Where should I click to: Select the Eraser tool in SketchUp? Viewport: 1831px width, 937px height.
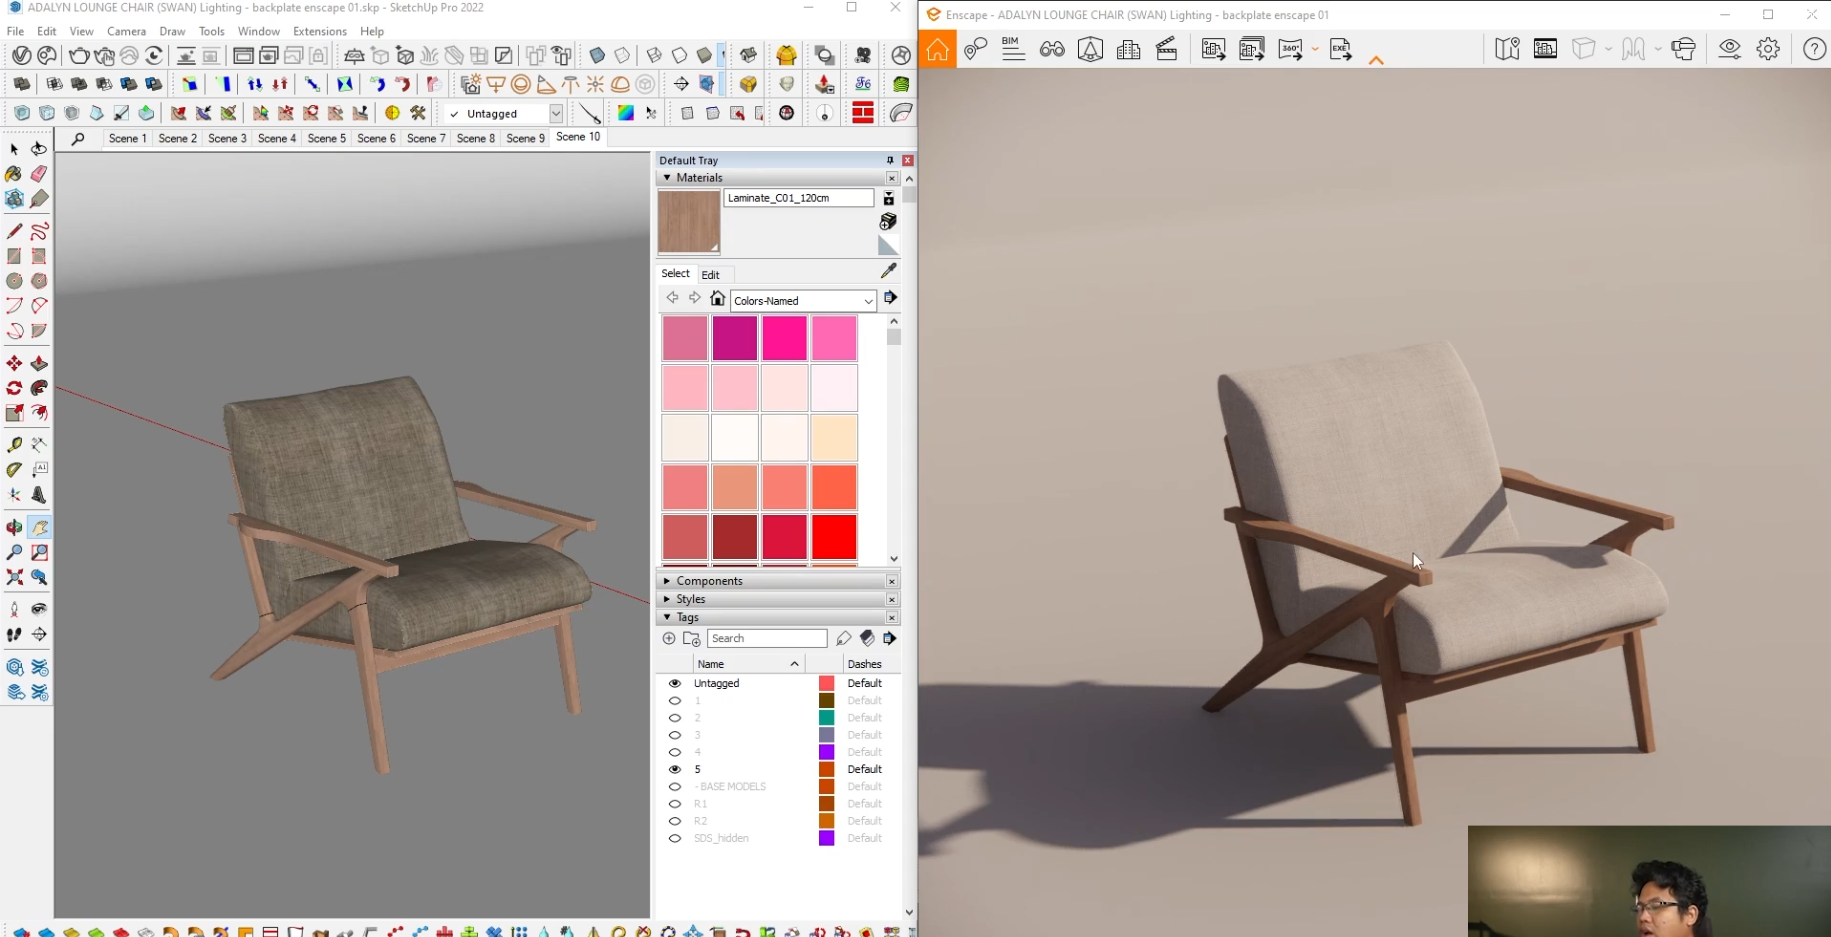(38, 174)
